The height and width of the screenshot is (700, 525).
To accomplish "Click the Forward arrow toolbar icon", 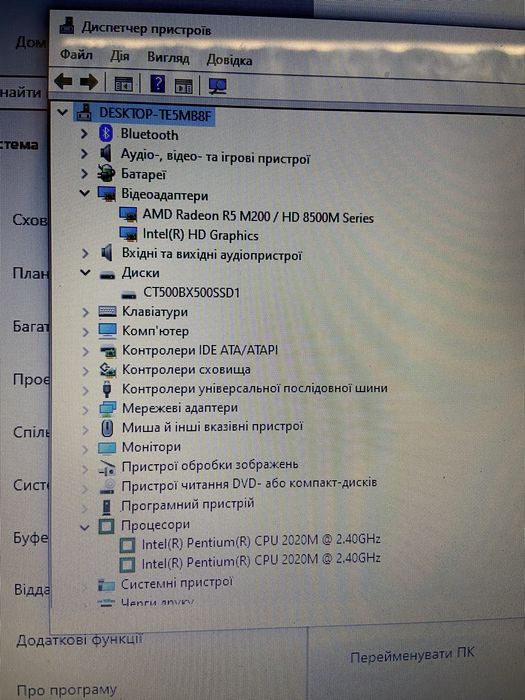I will [88, 82].
